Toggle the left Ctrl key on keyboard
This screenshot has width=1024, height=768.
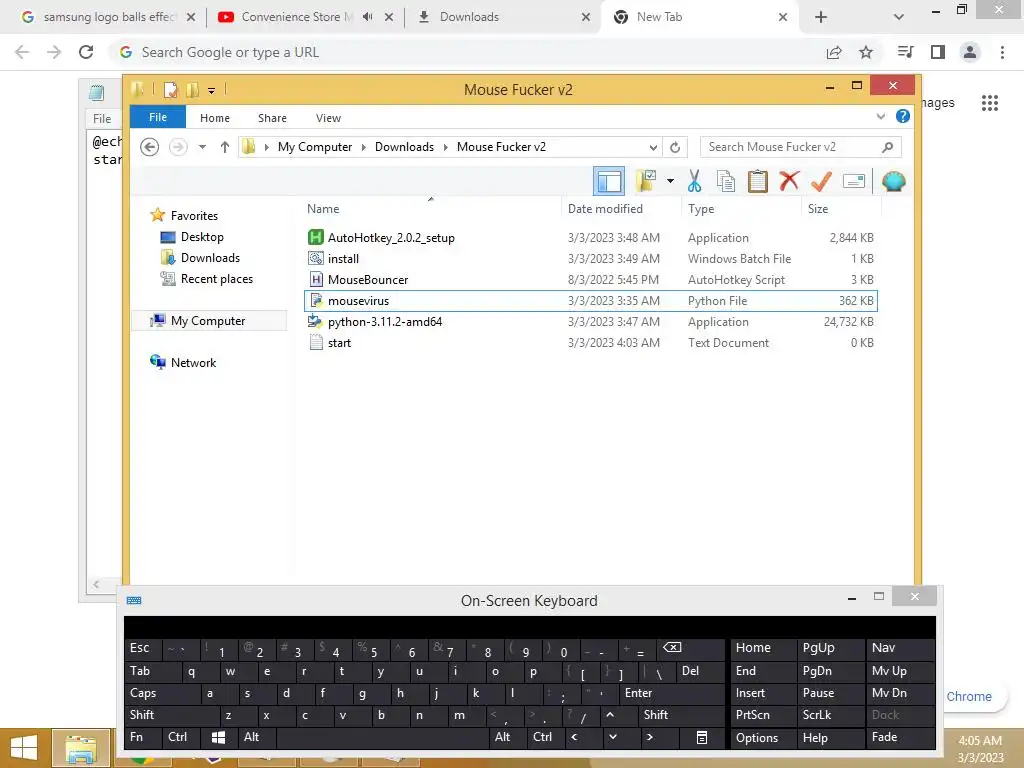tap(182, 737)
